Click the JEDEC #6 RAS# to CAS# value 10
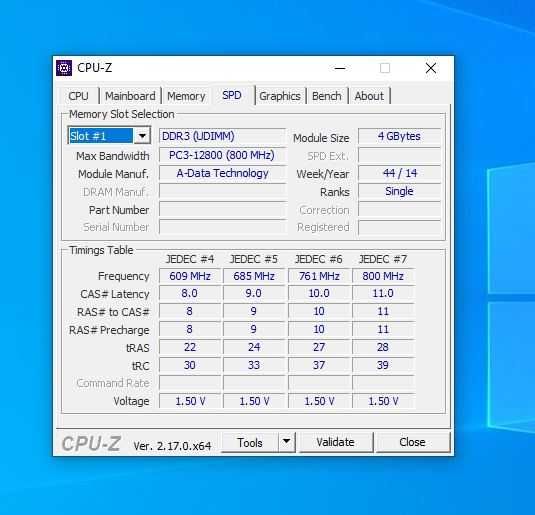The width and height of the screenshot is (535, 515). tap(319, 311)
